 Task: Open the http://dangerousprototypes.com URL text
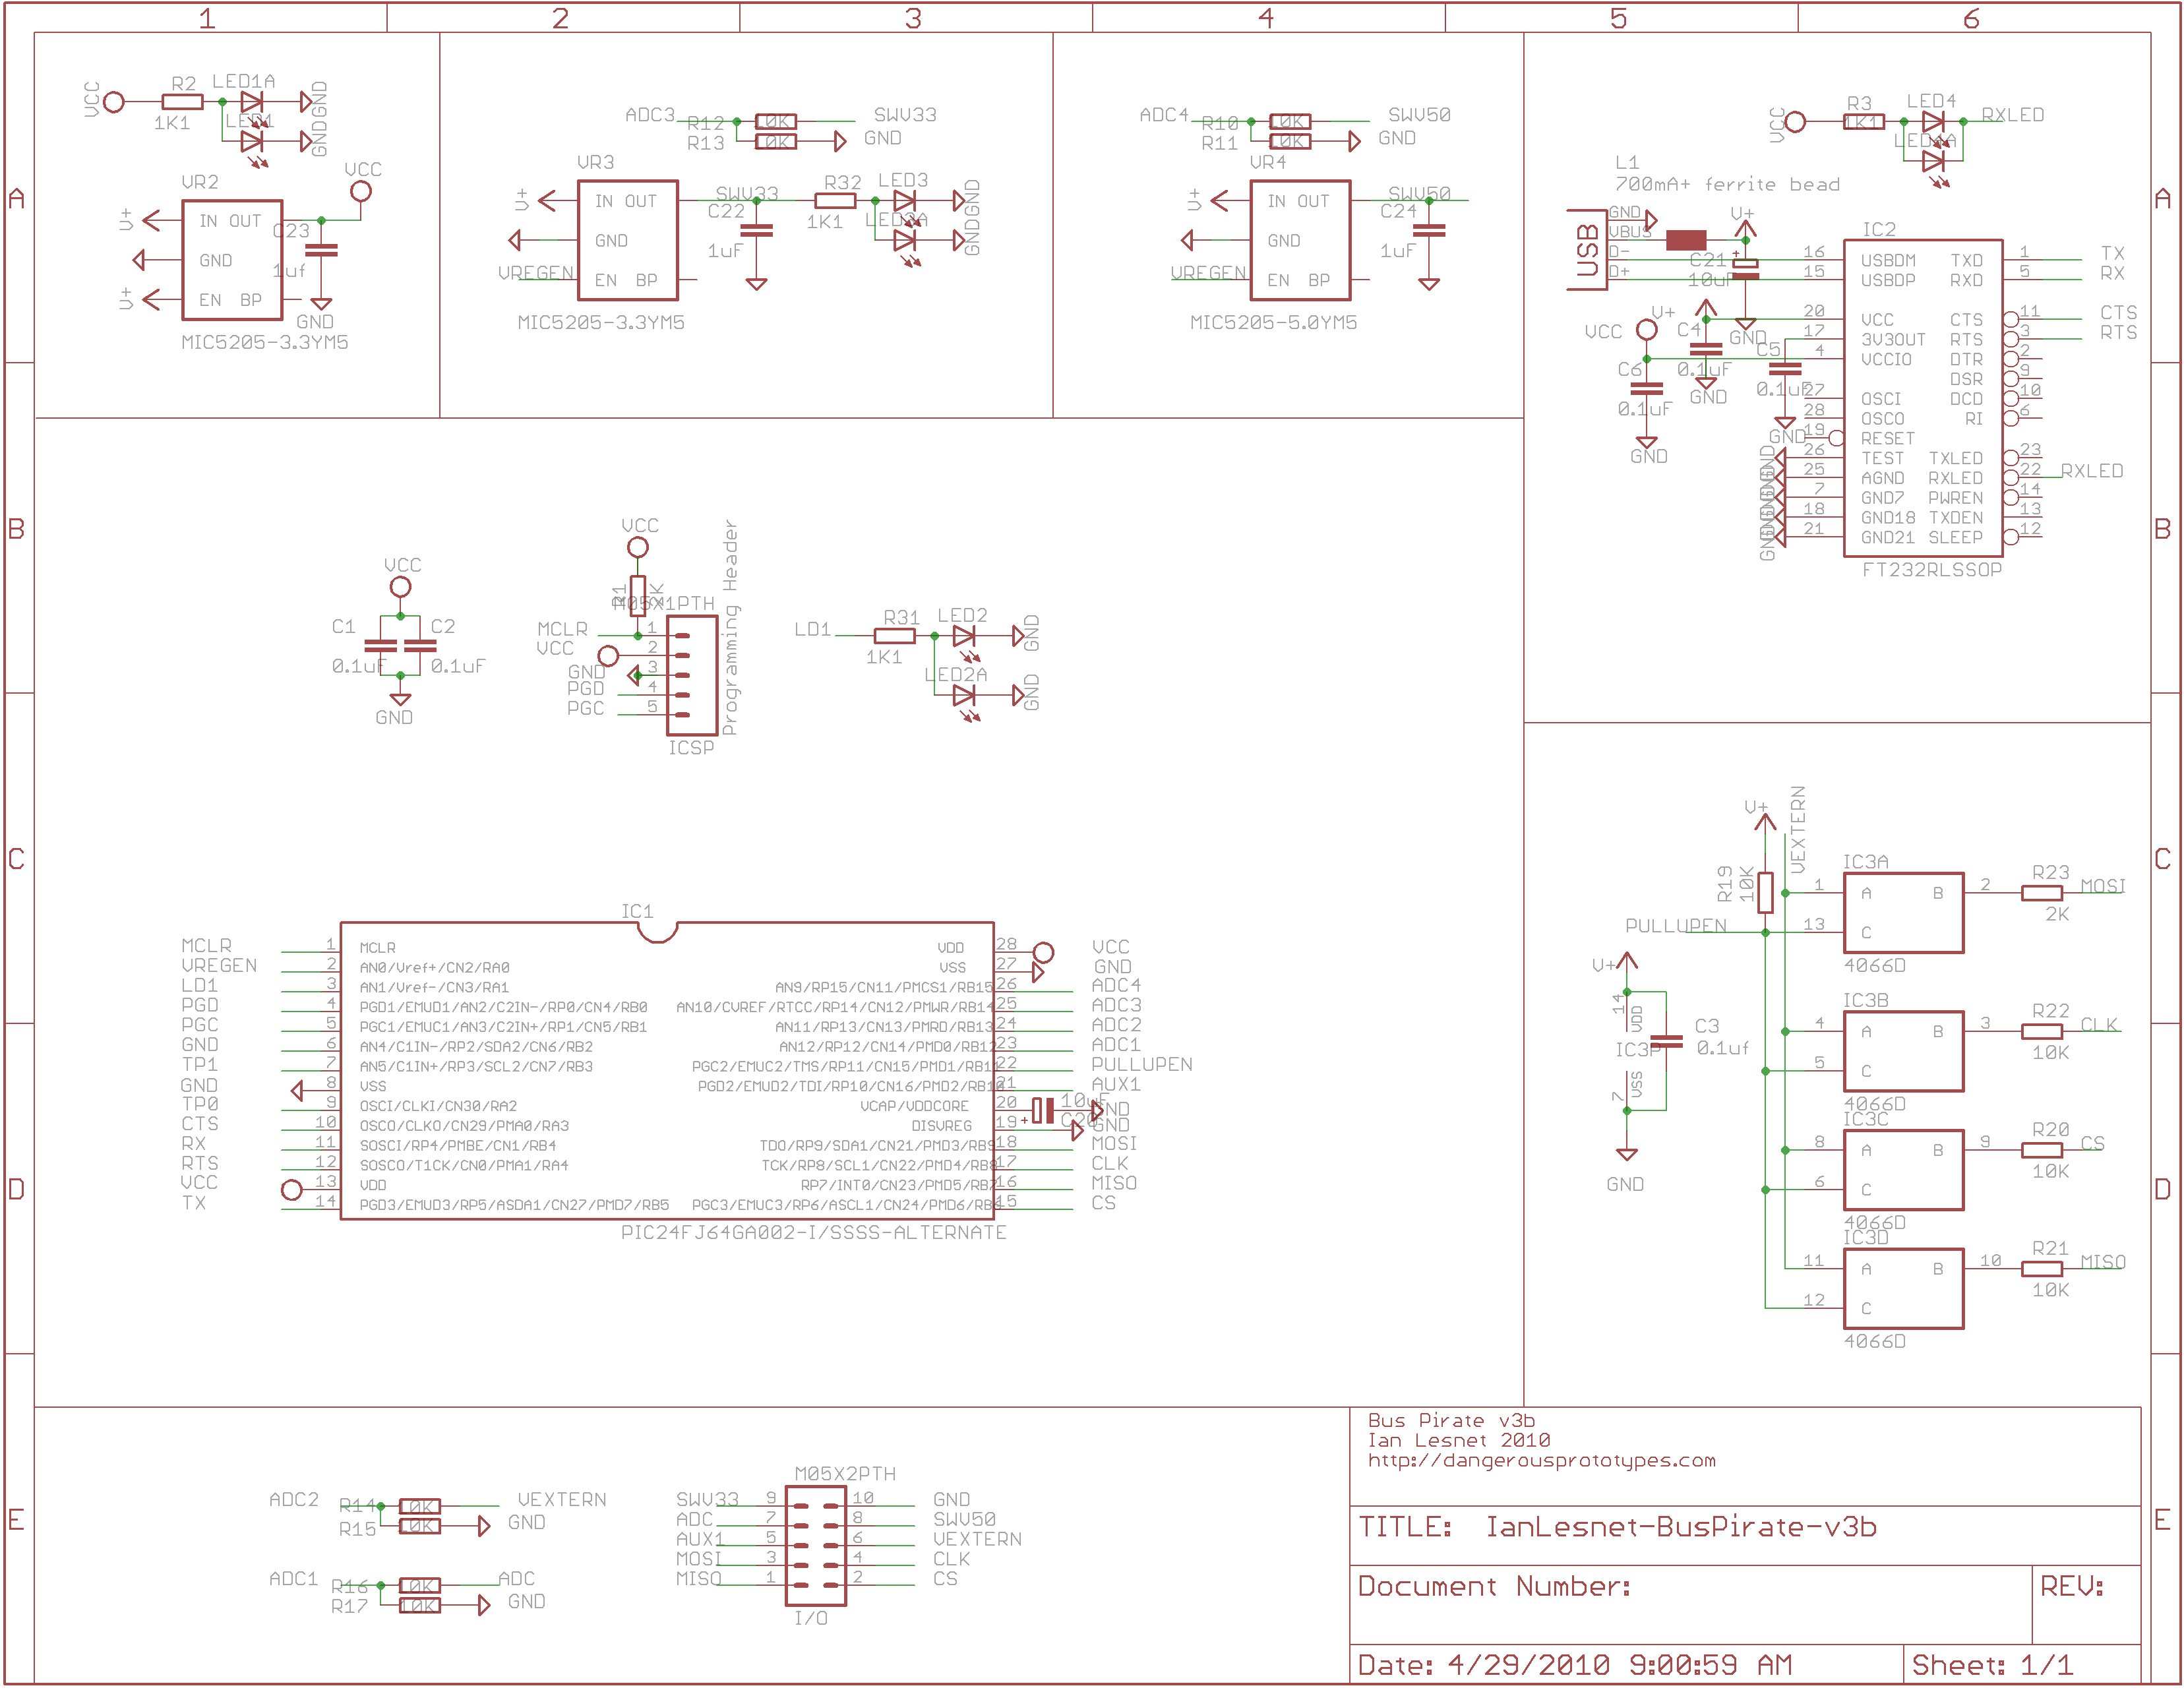pyautogui.click(x=1541, y=1460)
